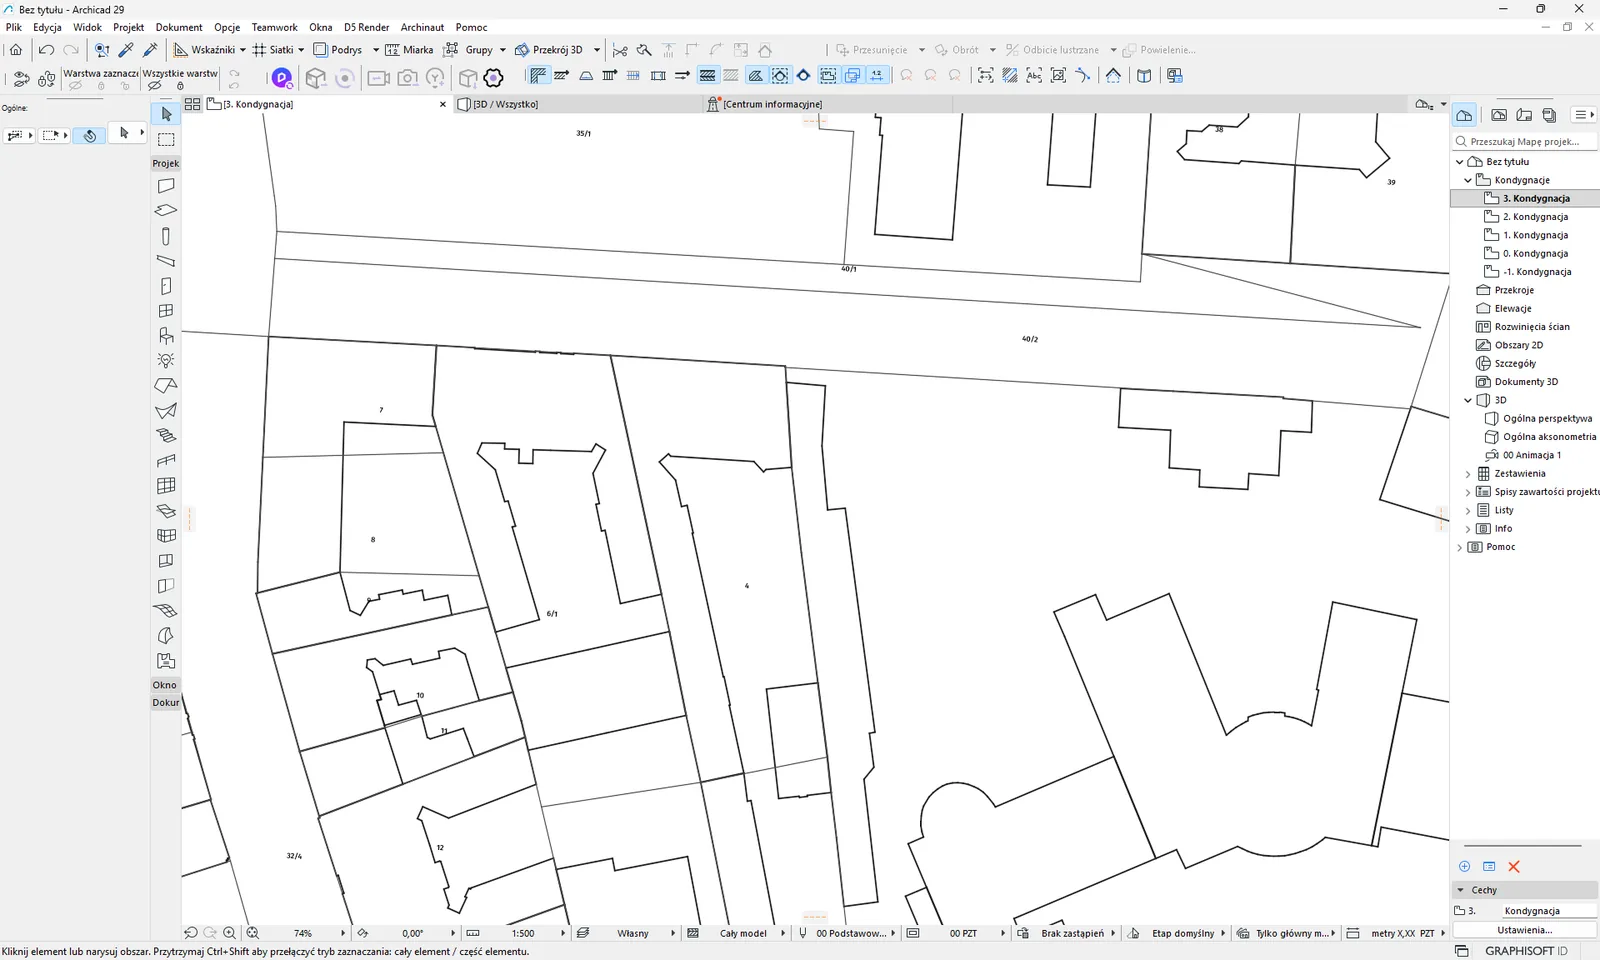Select 2. Kondygnacja in the Navigator
The image size is (1600, 960).
1535,217
